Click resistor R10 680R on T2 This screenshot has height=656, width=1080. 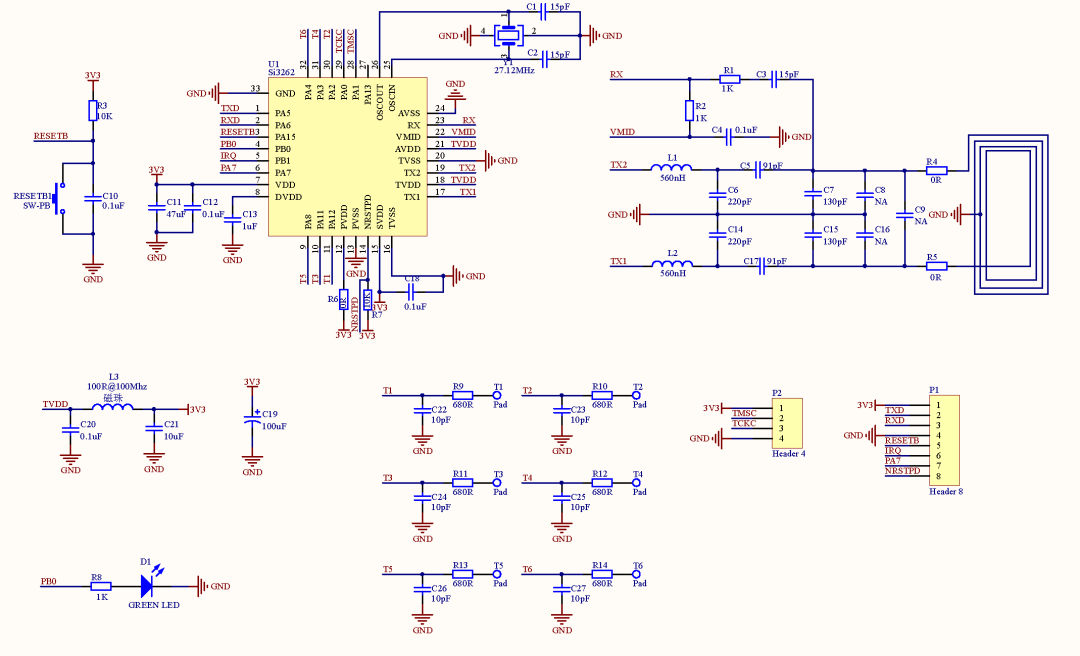pos(602,396)
